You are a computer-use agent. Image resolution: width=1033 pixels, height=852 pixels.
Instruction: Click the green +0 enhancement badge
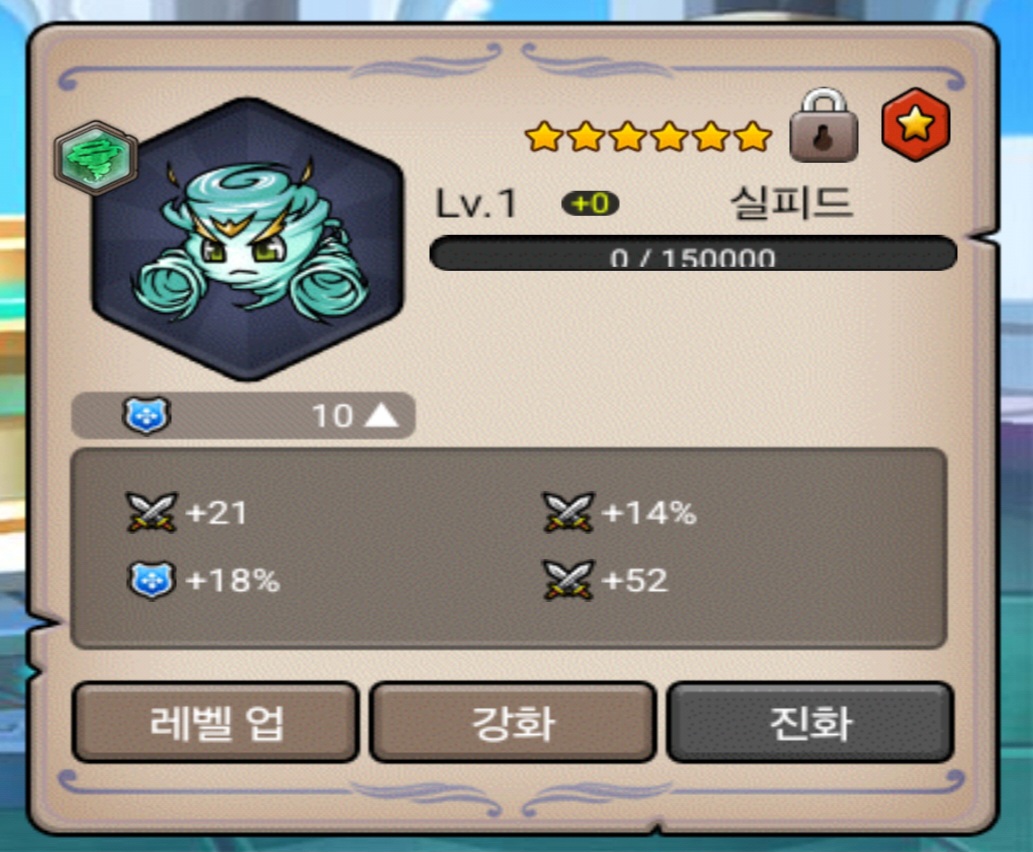pyautogui.click(x=590, y=204)
